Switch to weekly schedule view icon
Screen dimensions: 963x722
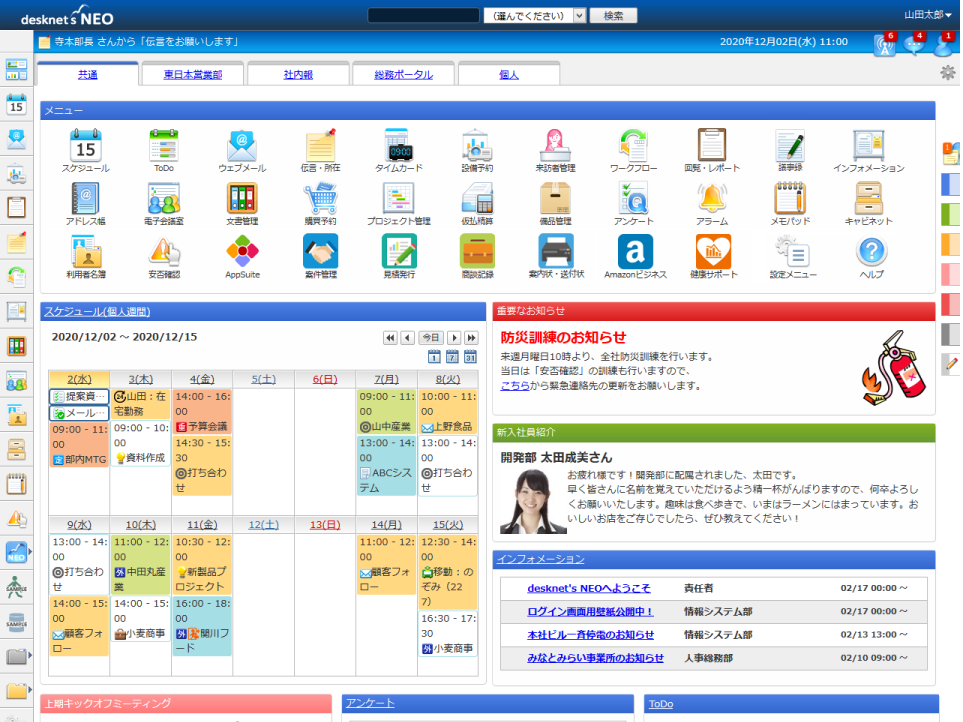[x=452, y=357]
